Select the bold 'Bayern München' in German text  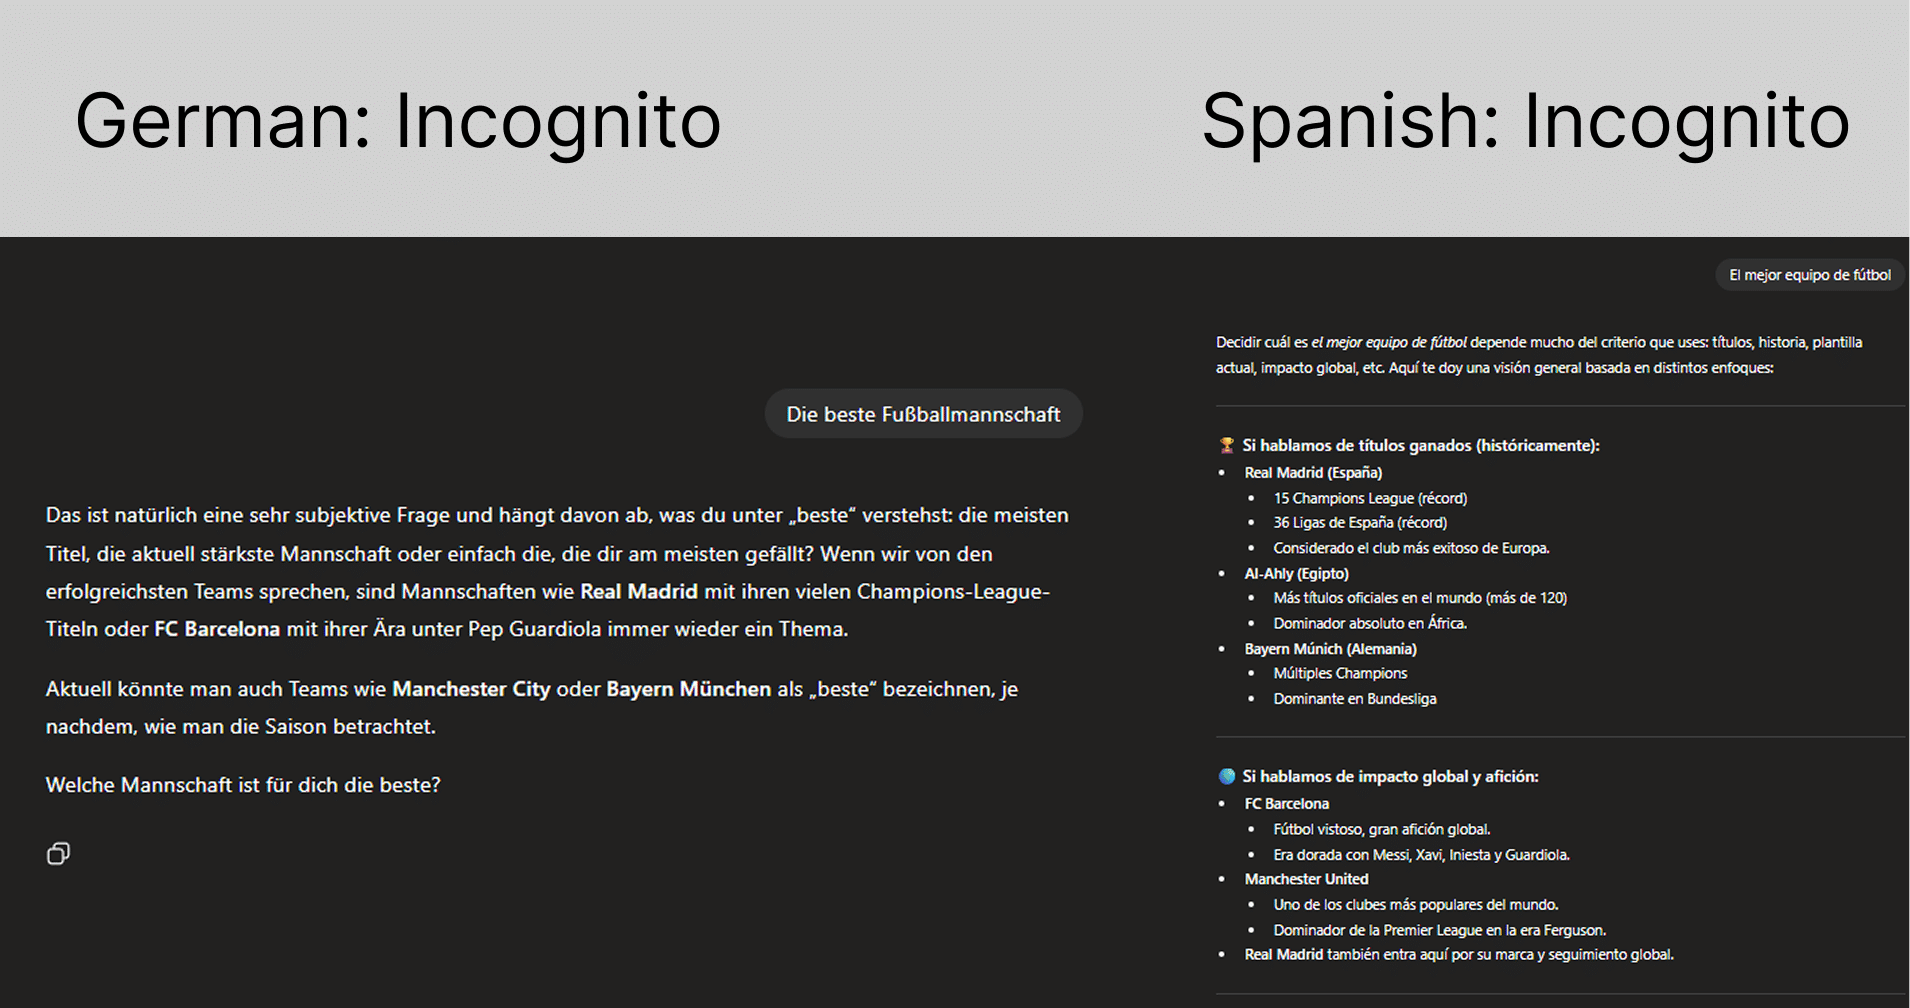[x=689, y=689]
